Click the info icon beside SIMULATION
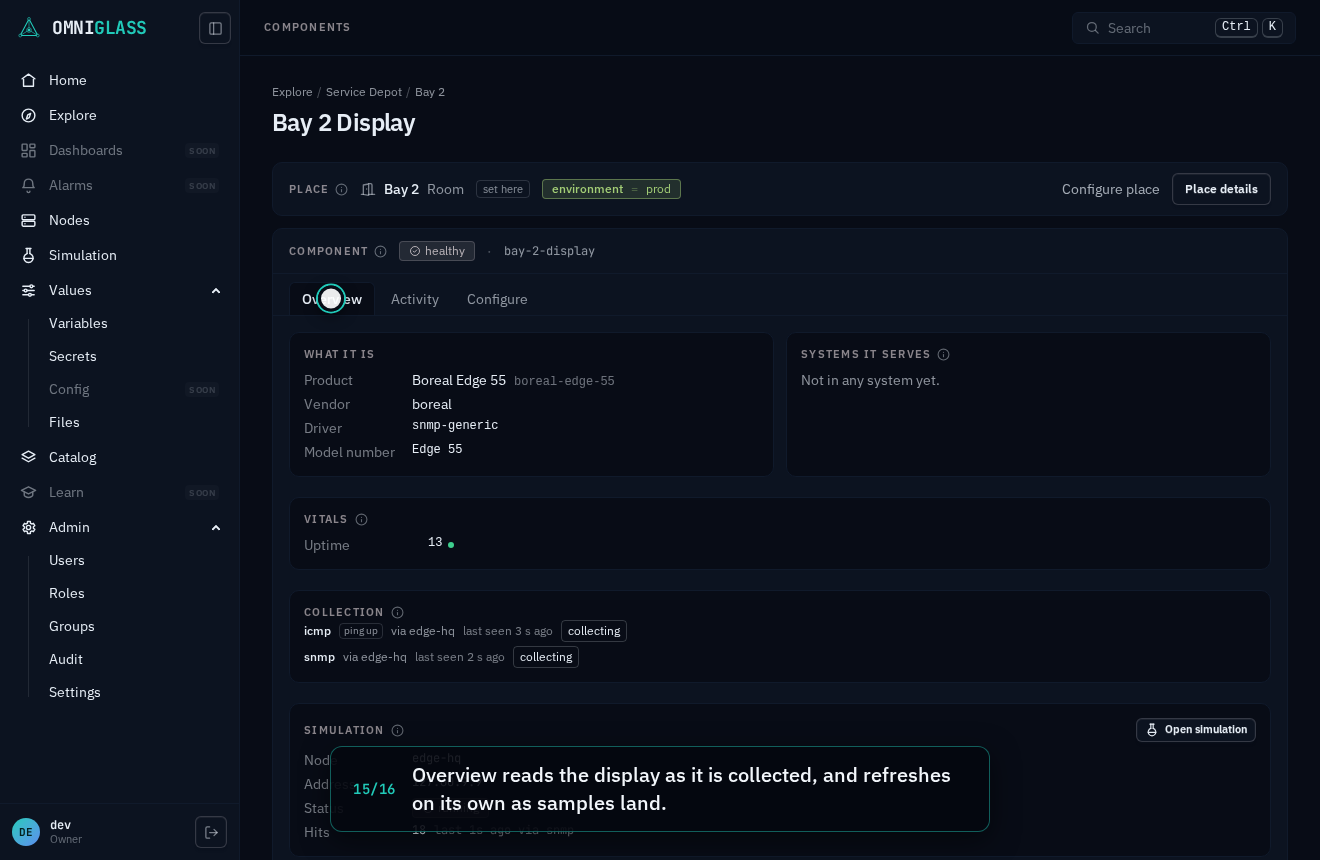 point(397,730)
